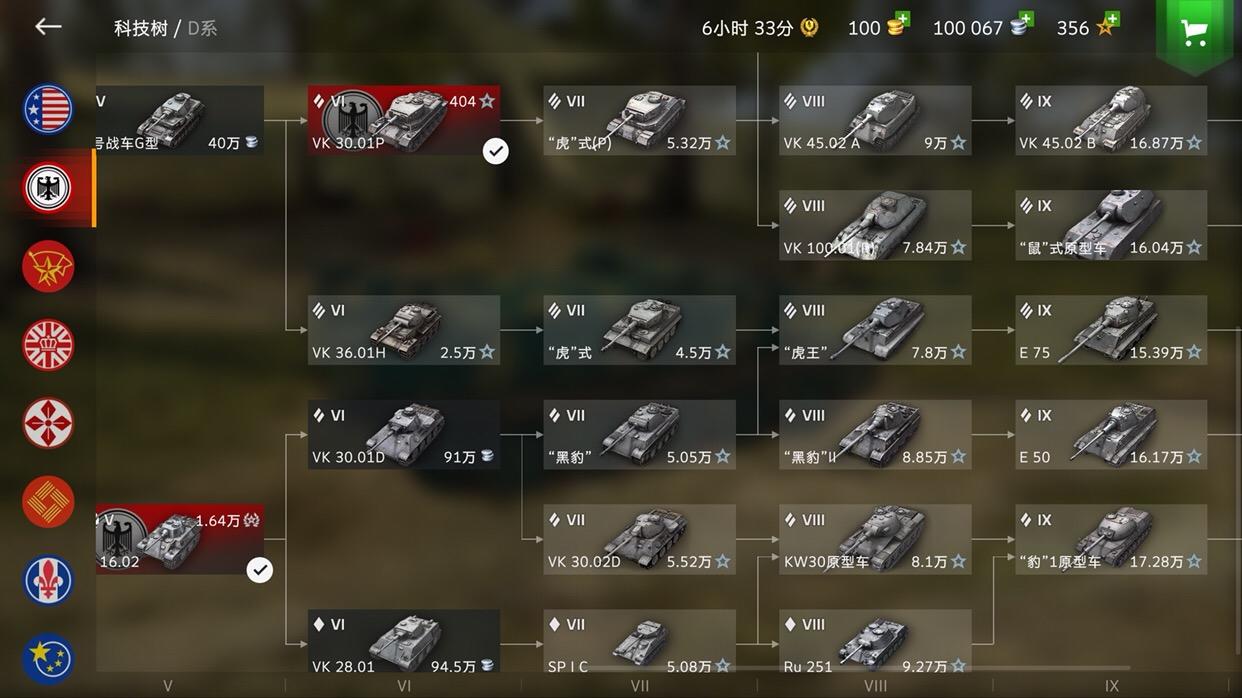The height and width of the screenshot is (698, 1242).
Task: Add gold using the plus beside 100
Action: point(903,19)
